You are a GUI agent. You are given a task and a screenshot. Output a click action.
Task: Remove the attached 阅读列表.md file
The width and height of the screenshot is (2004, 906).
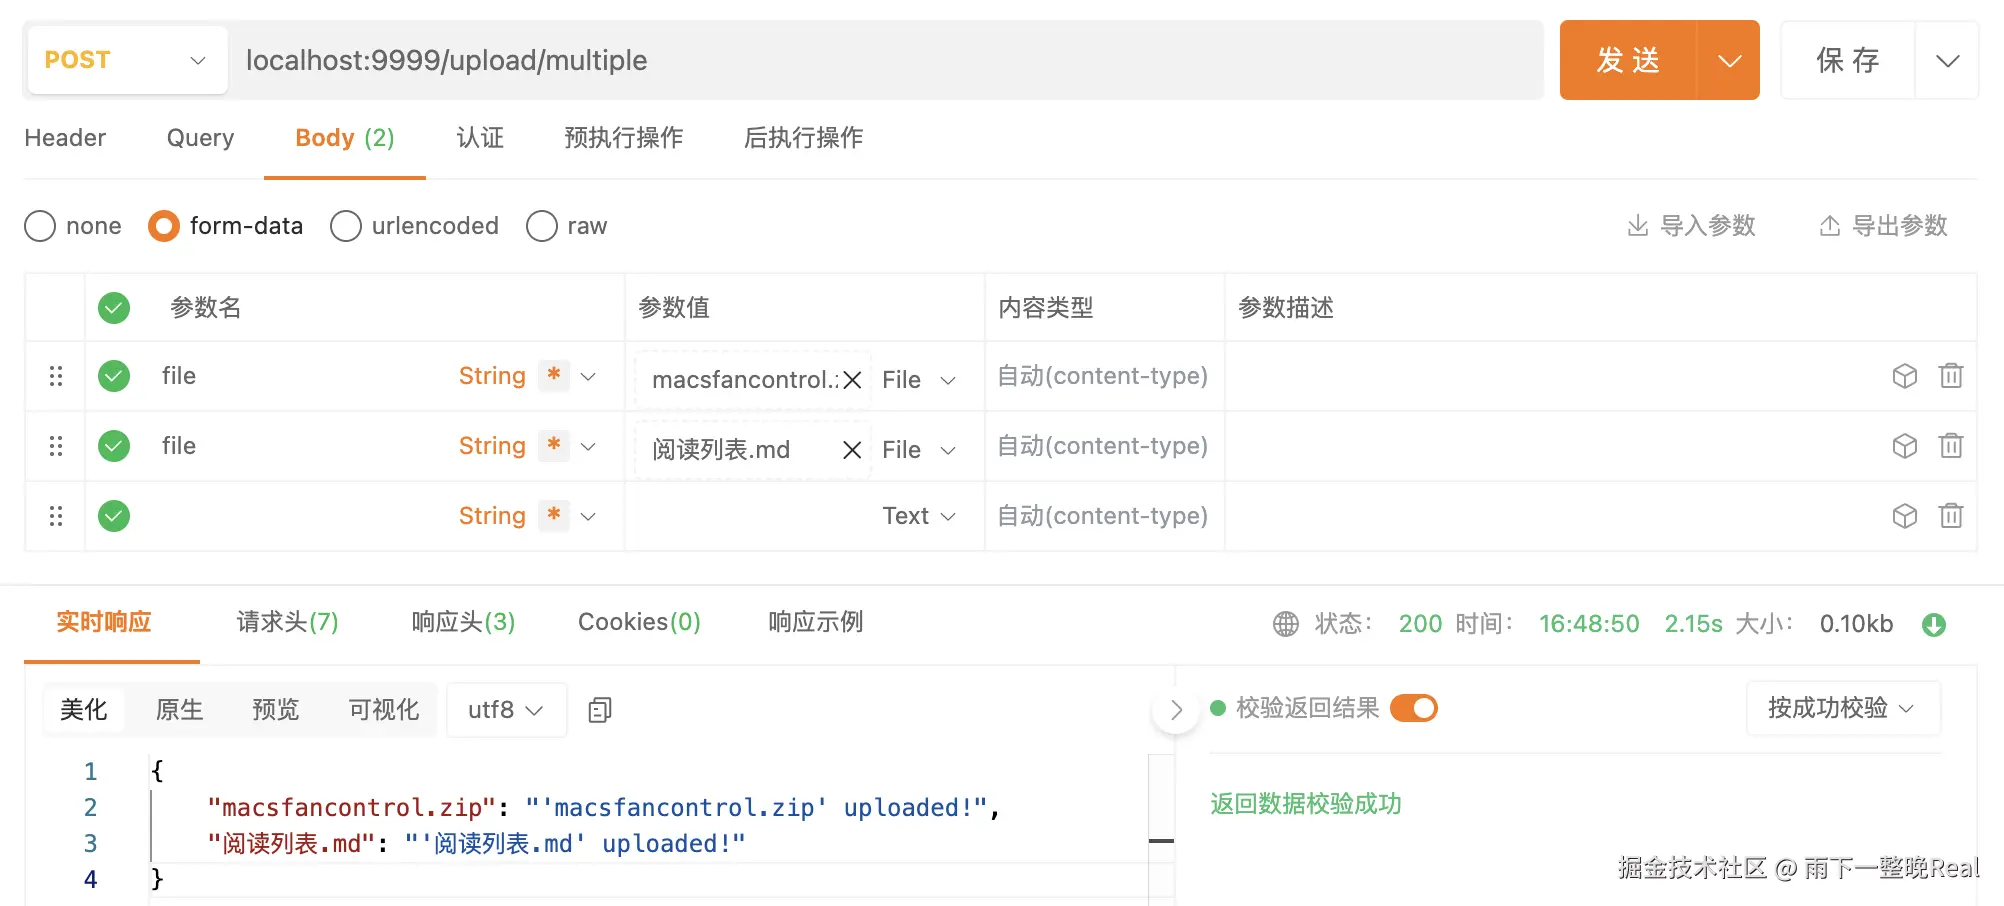(x=852, y=450)
